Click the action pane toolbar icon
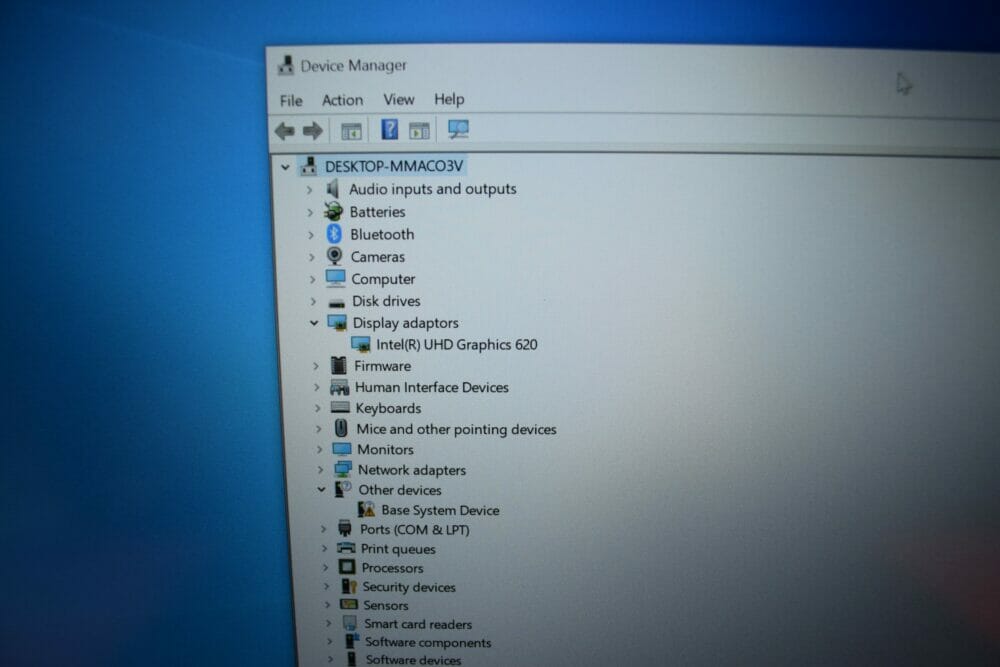This screenshot has height=667, width=1000. [419, 131]
